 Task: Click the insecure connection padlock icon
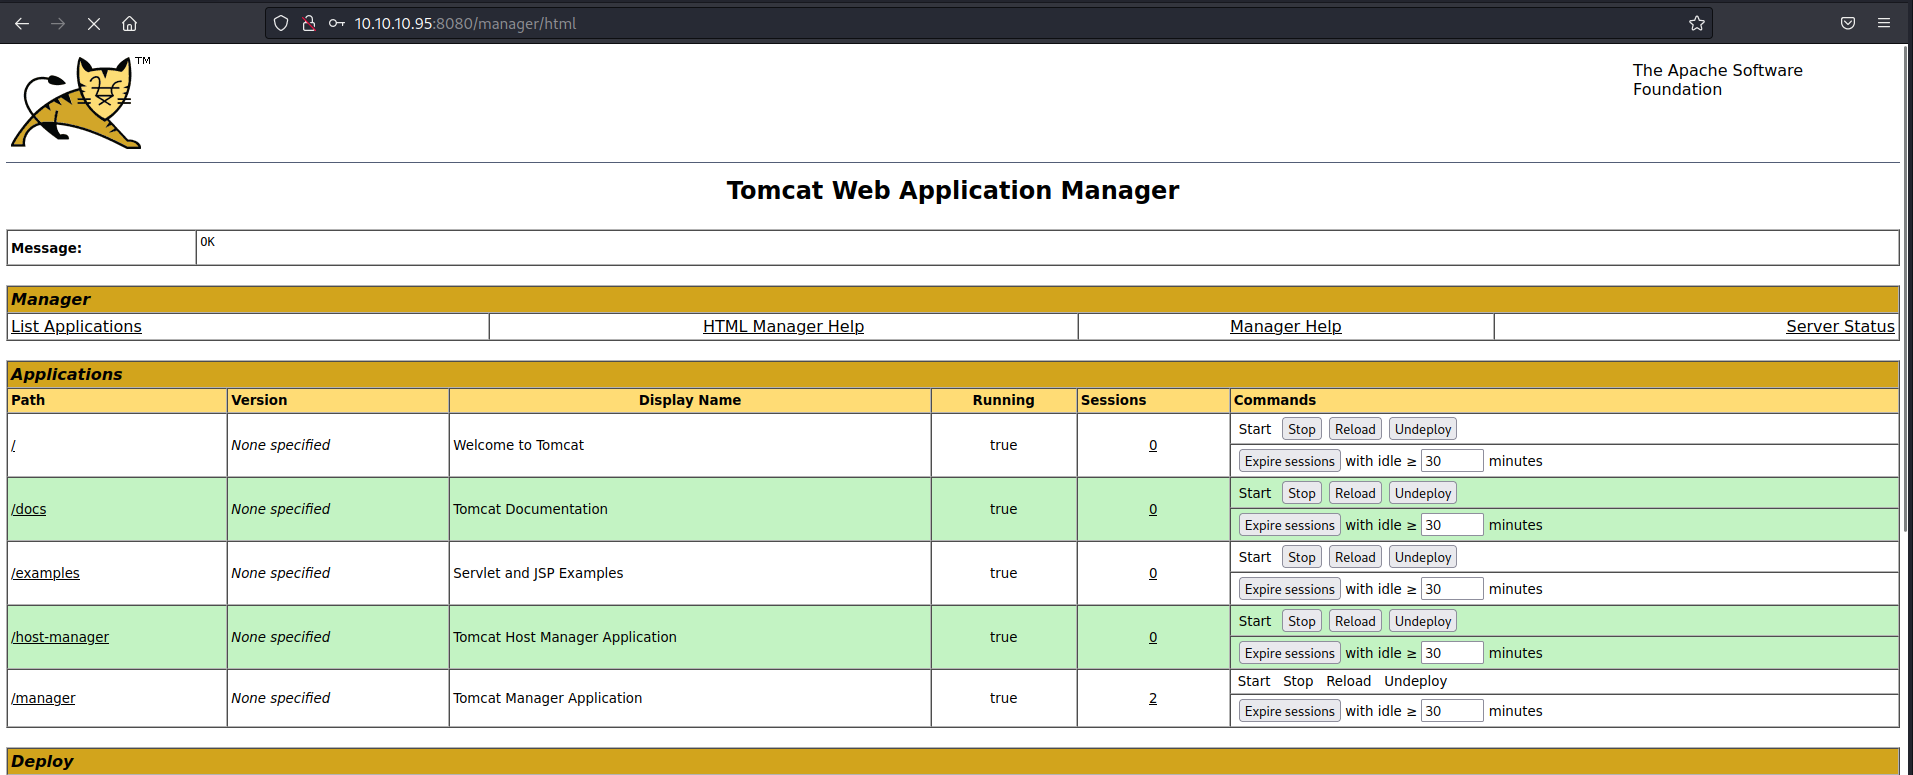point(309,23)
